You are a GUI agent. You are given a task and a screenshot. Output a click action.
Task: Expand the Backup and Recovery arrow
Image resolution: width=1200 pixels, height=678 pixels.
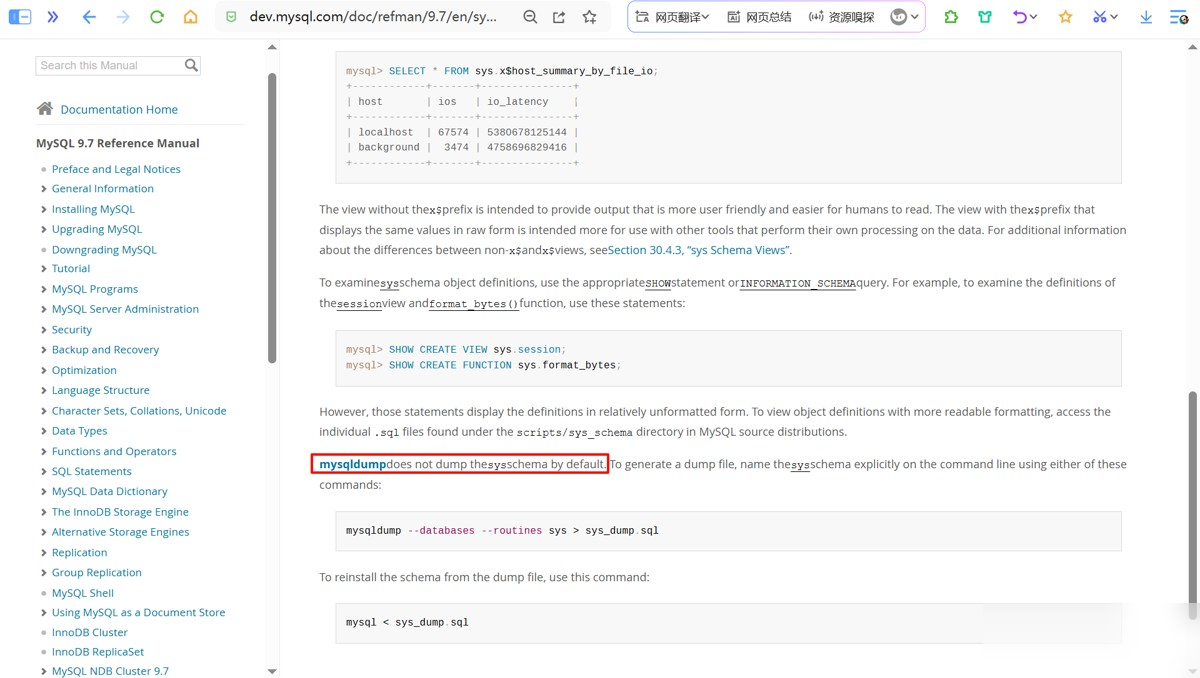tap(44, 350)
